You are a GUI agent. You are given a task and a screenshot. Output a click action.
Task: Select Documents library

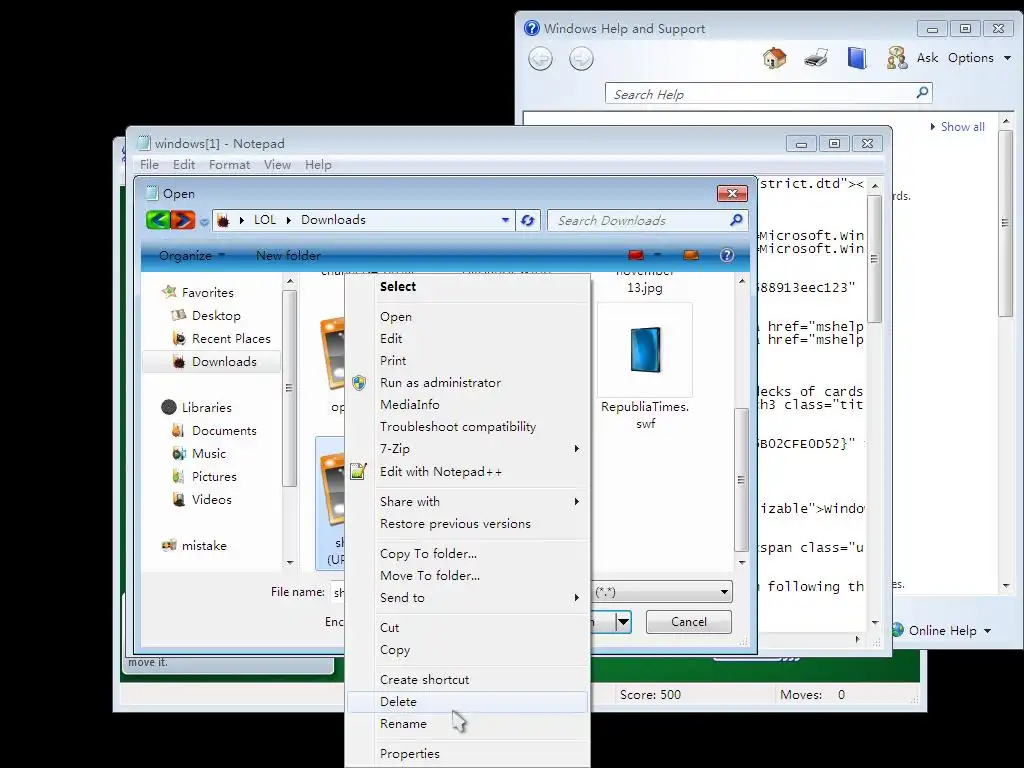point(224,430)
